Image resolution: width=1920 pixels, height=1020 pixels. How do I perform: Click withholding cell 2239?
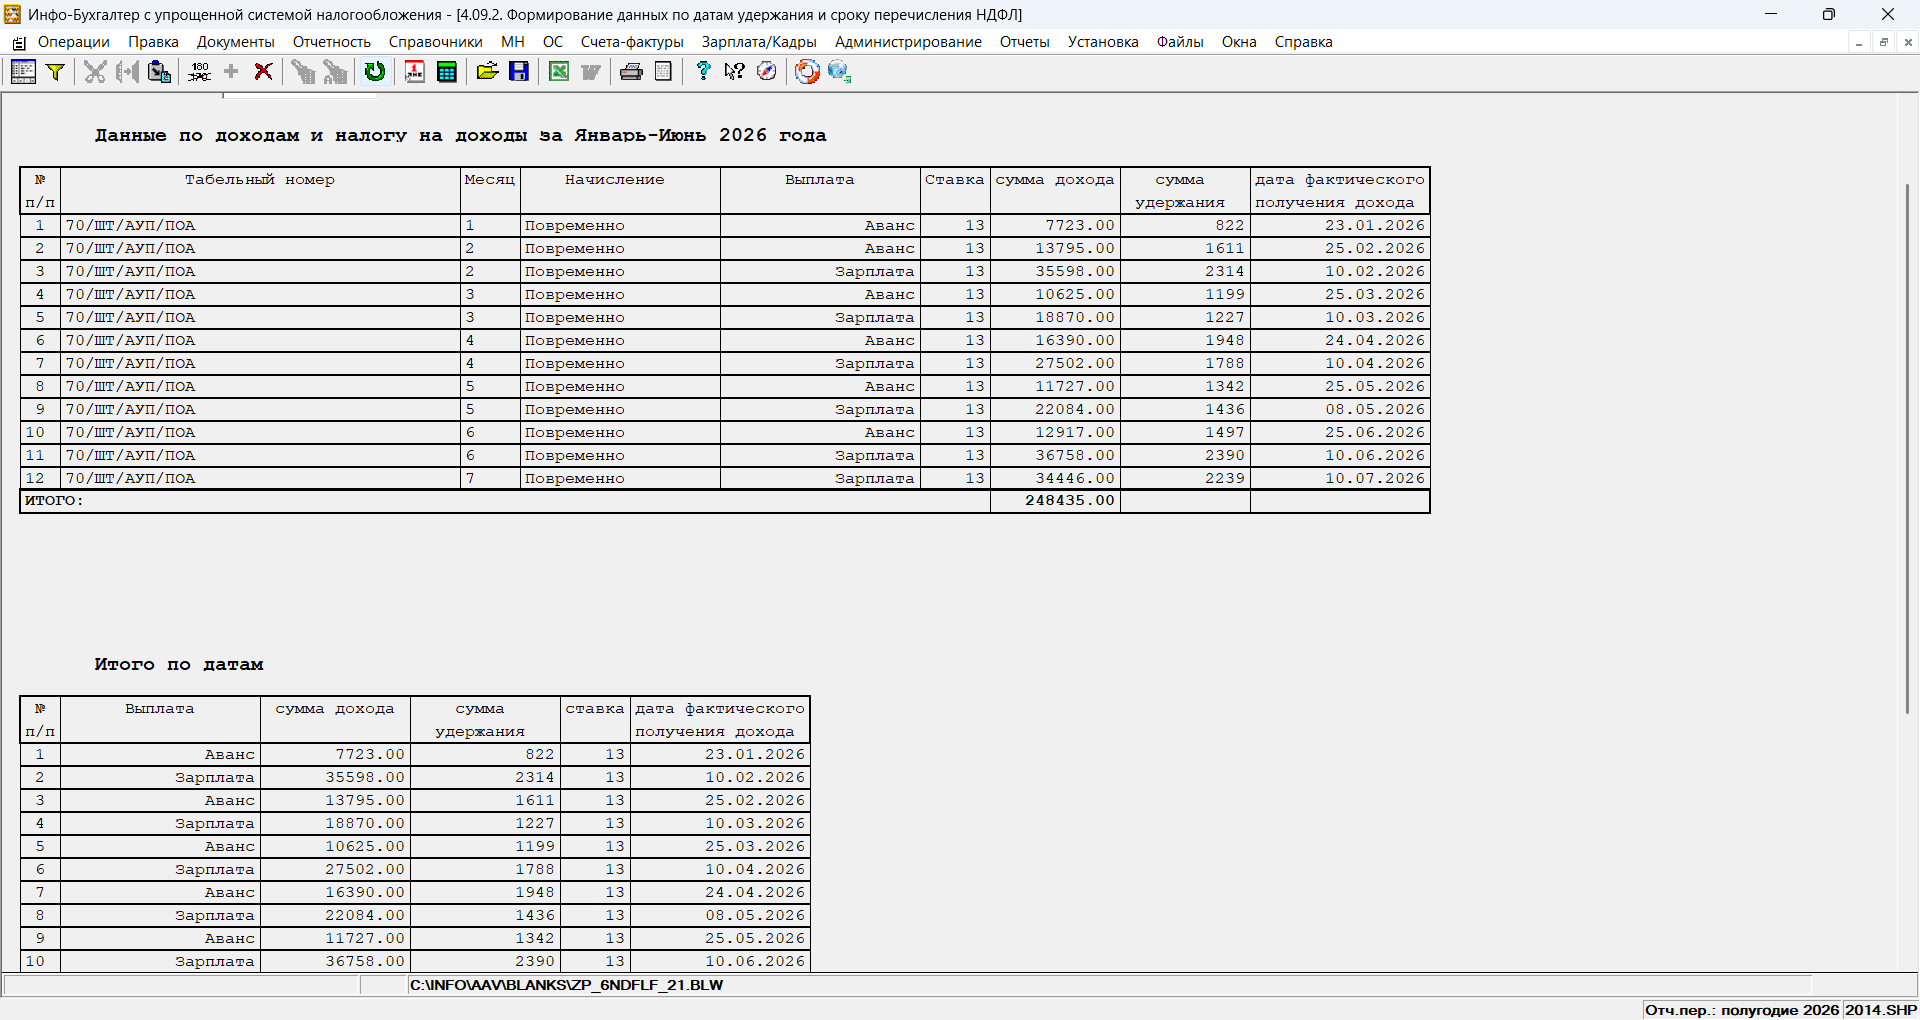pos(1186,479)
